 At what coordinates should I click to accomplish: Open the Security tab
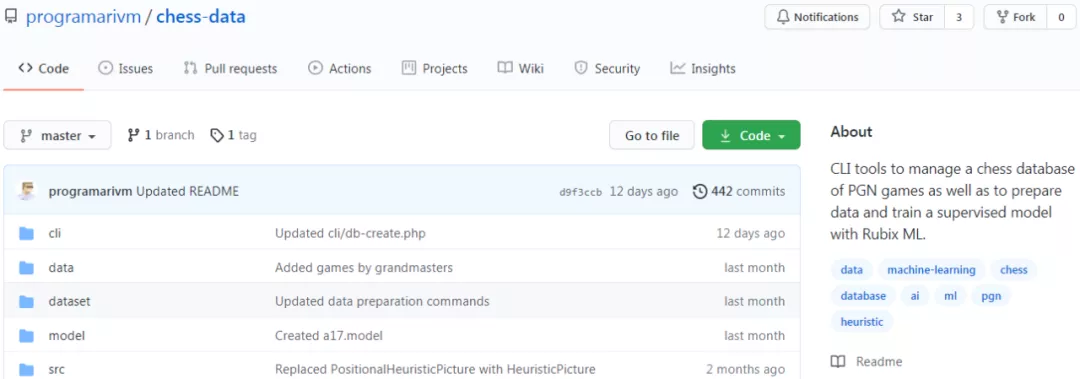point(607,68)
